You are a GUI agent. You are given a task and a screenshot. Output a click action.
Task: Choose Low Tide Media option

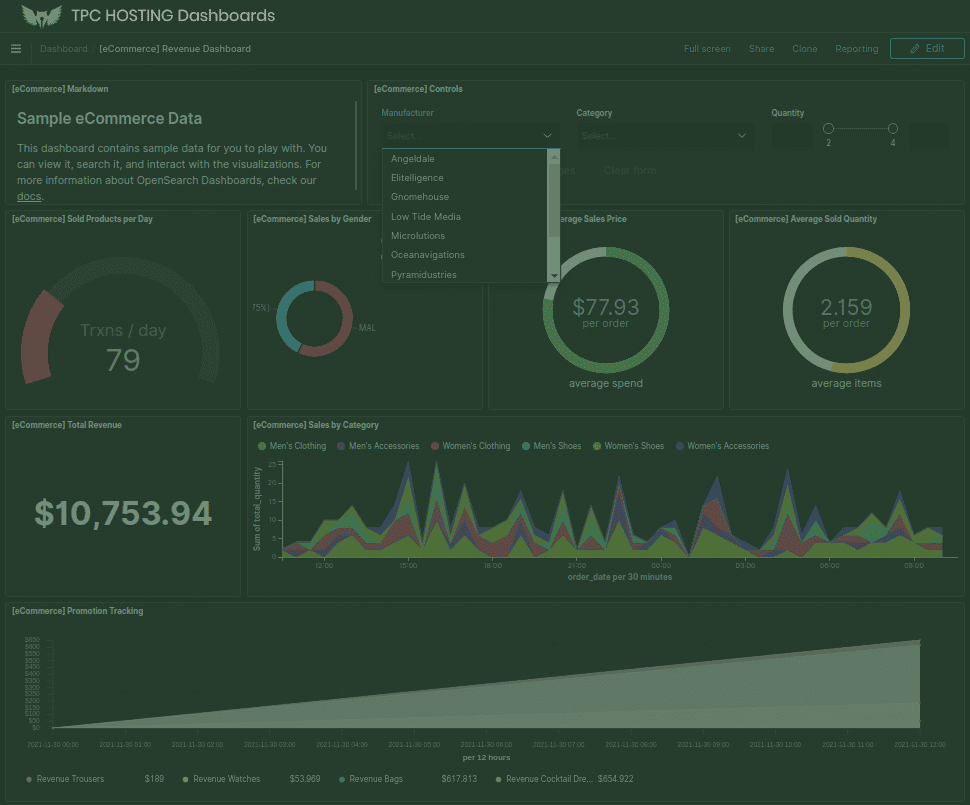[x=426, y=217]
